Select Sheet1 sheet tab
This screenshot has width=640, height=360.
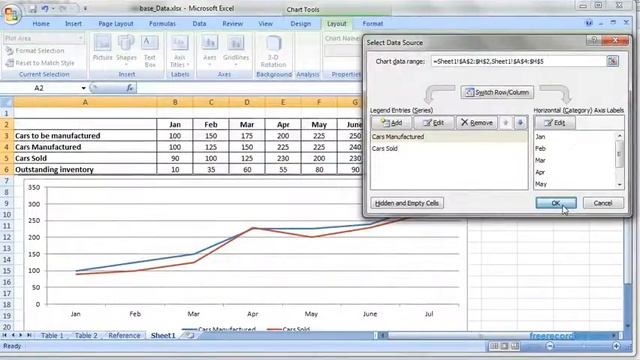coord(163,336)
